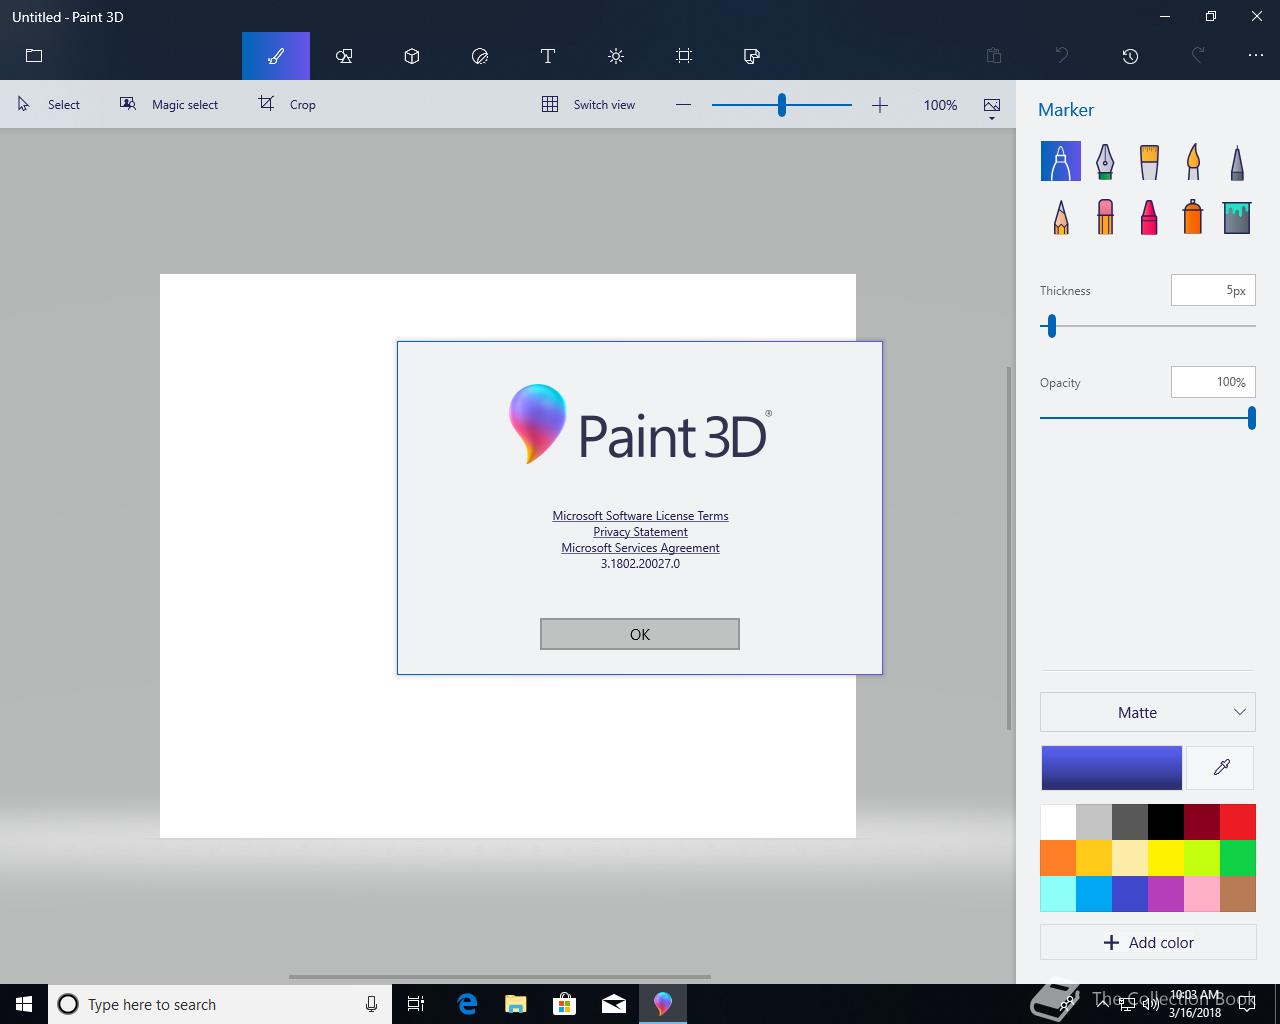Select the Calligraphy pen brush
This screenshot has height=1024, width=1280.
(1105, 161)
